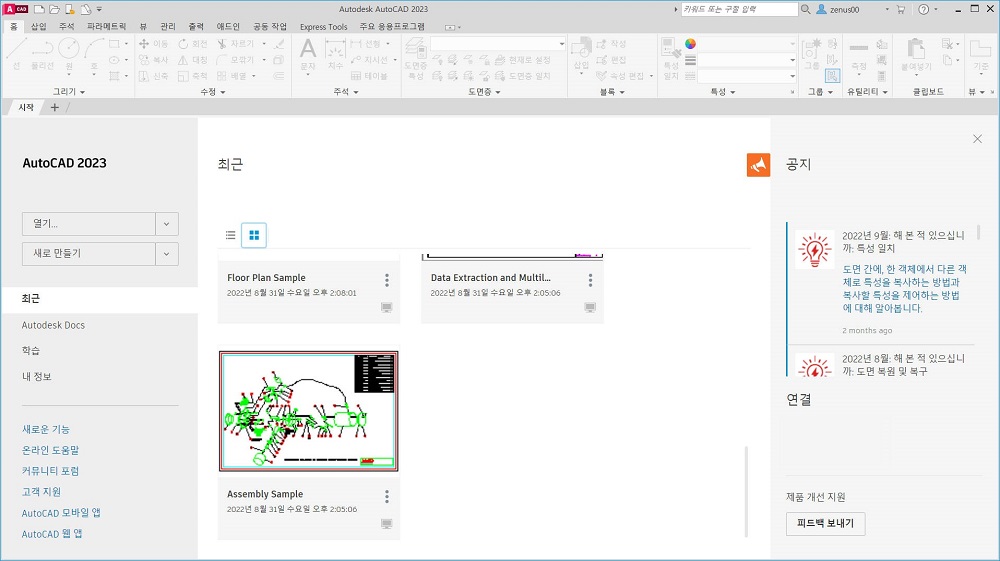Image resolution: width=1000 pixels, height=561 pixels.
Task: Click the Mirror (대칭) tool
Action: [x=193, y=59]
